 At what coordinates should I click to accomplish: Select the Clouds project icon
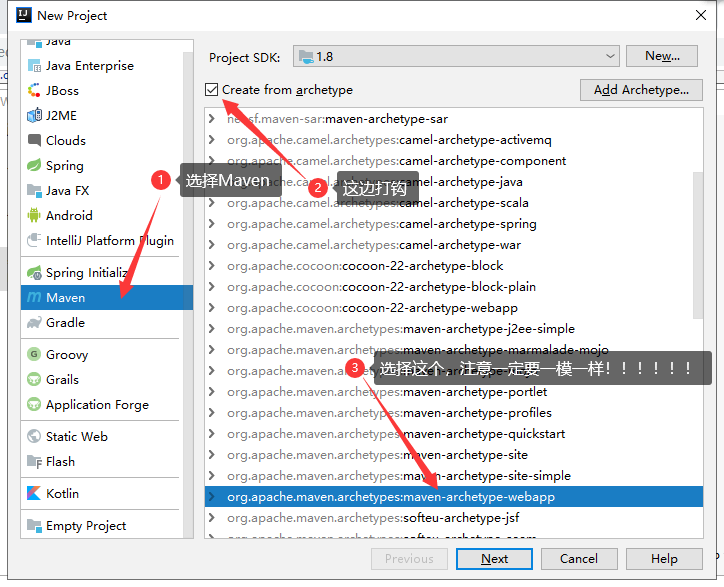click(34, 140)
